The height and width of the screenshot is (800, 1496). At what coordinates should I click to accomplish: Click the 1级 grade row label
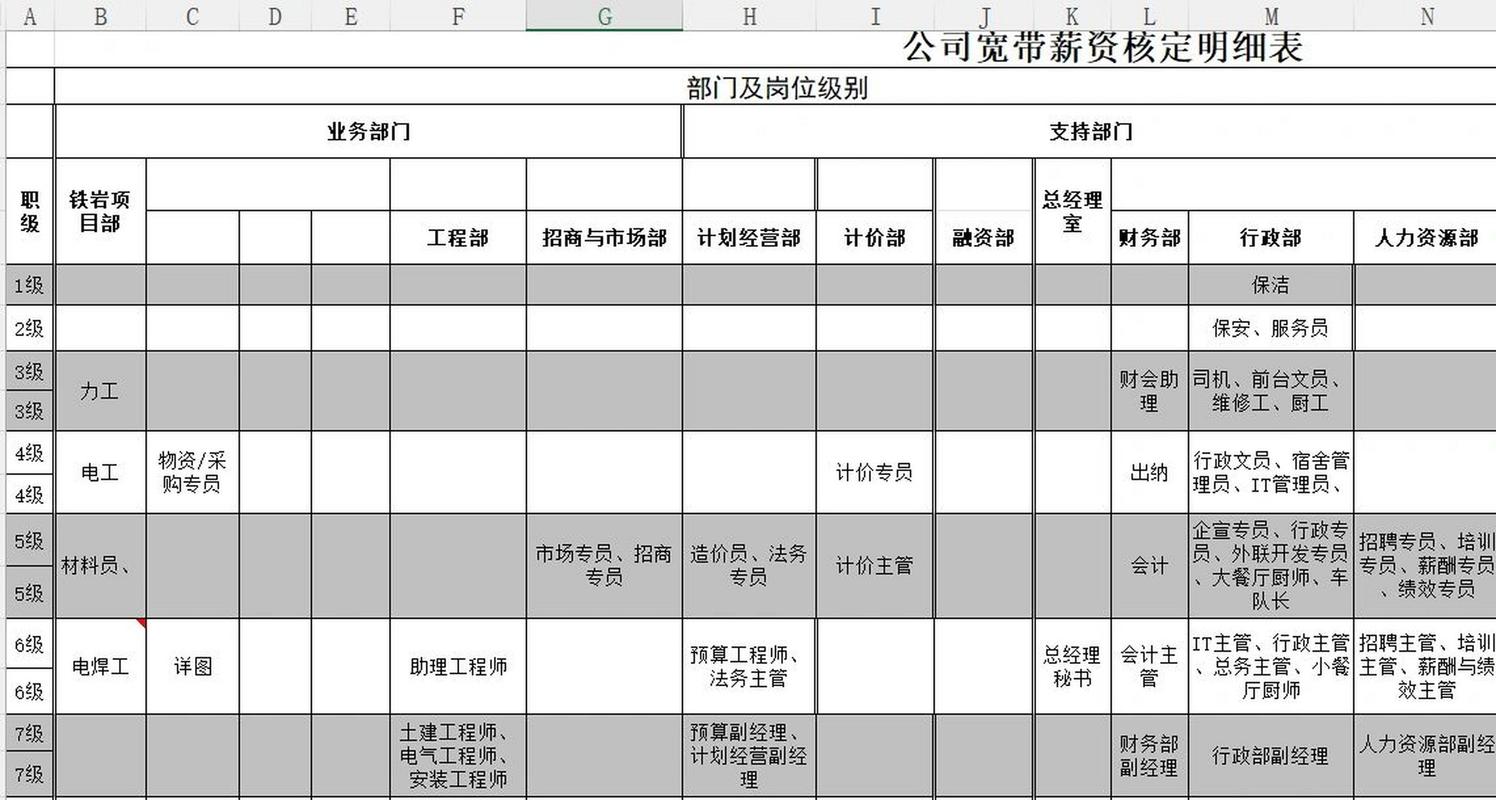point(29,285)
